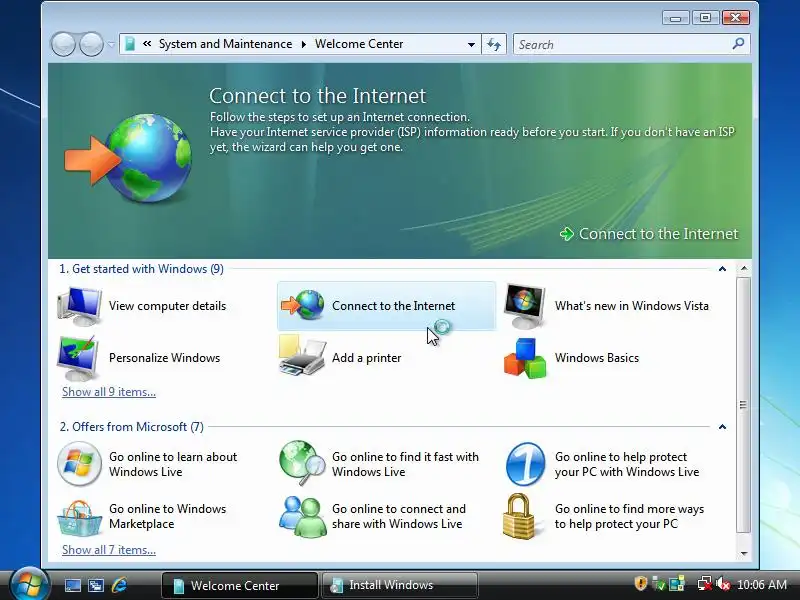Viewport: 800px width, 600px height.
Task: Switch to Install Windows taskbar button
Action: (x=400, y=585)
